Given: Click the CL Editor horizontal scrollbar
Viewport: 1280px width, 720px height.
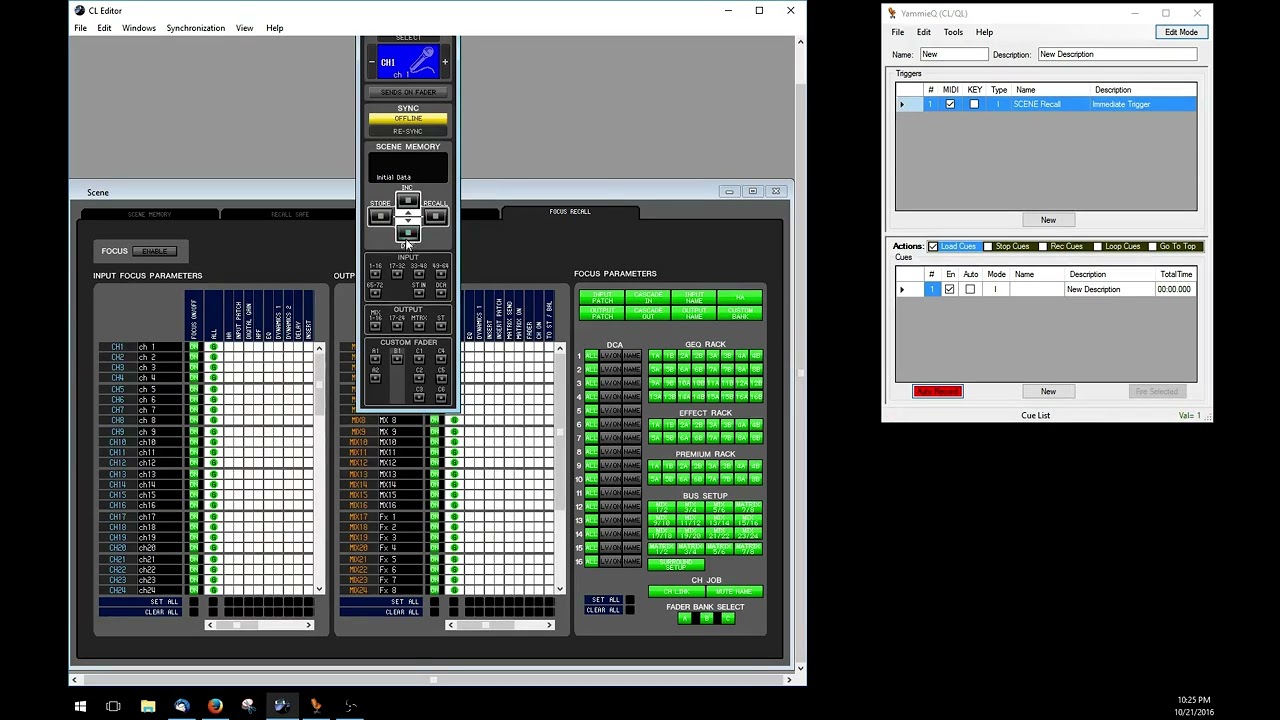Looking at the screenshot, I should [x=432, y=680].
